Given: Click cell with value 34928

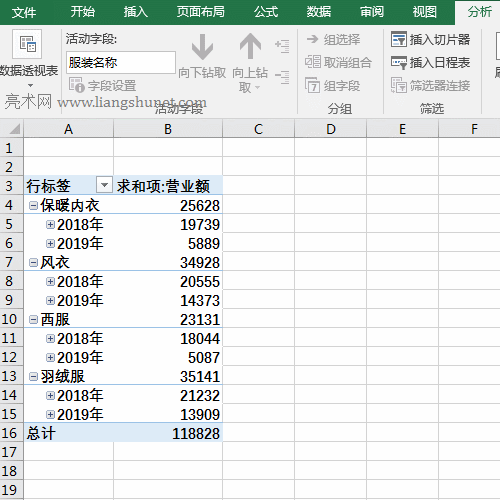Looking at the screenshot, I should pyautogui.click(x=168, y=262).
